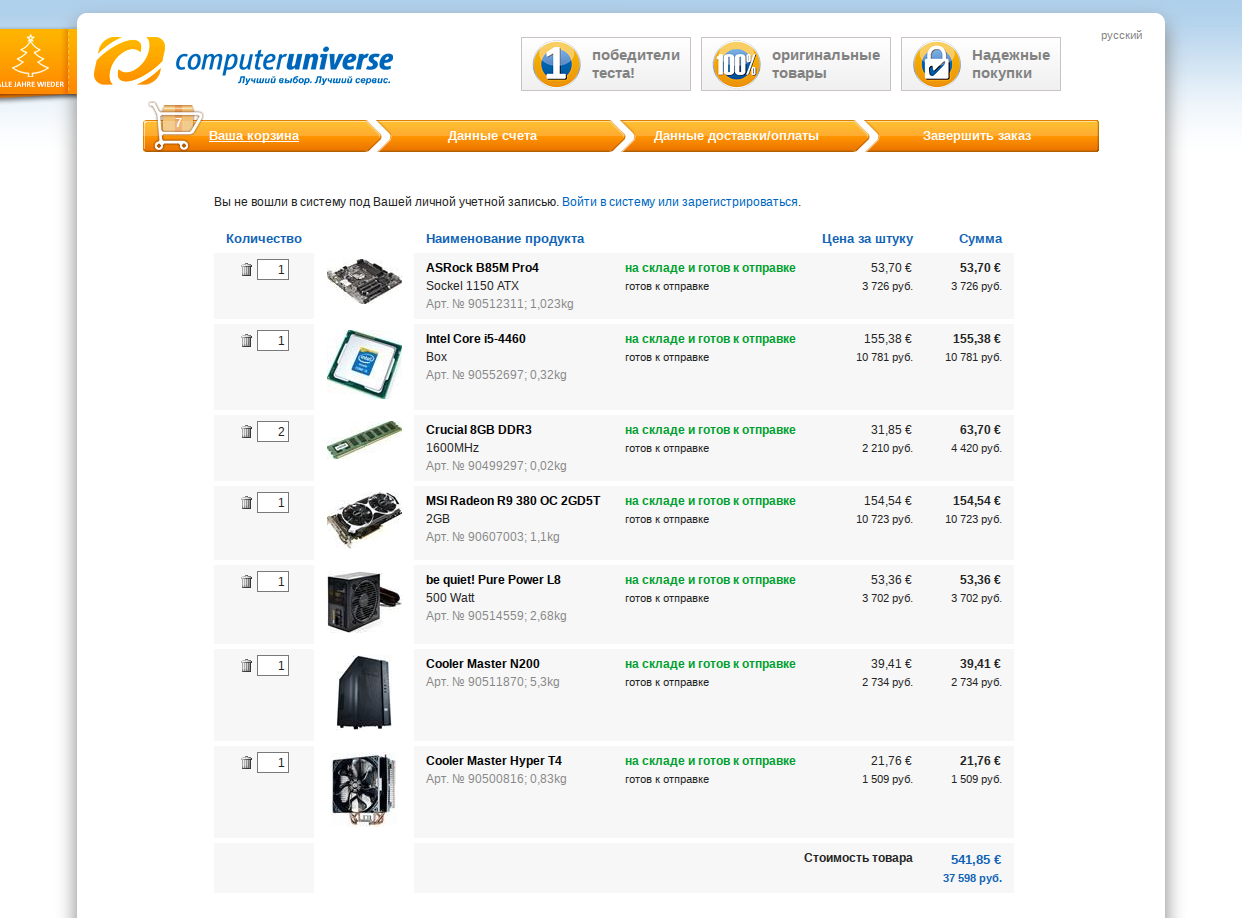Click Наименование продукта column header
The image size is (1242, 918).
pyautogui.click(x=505, y=239)
